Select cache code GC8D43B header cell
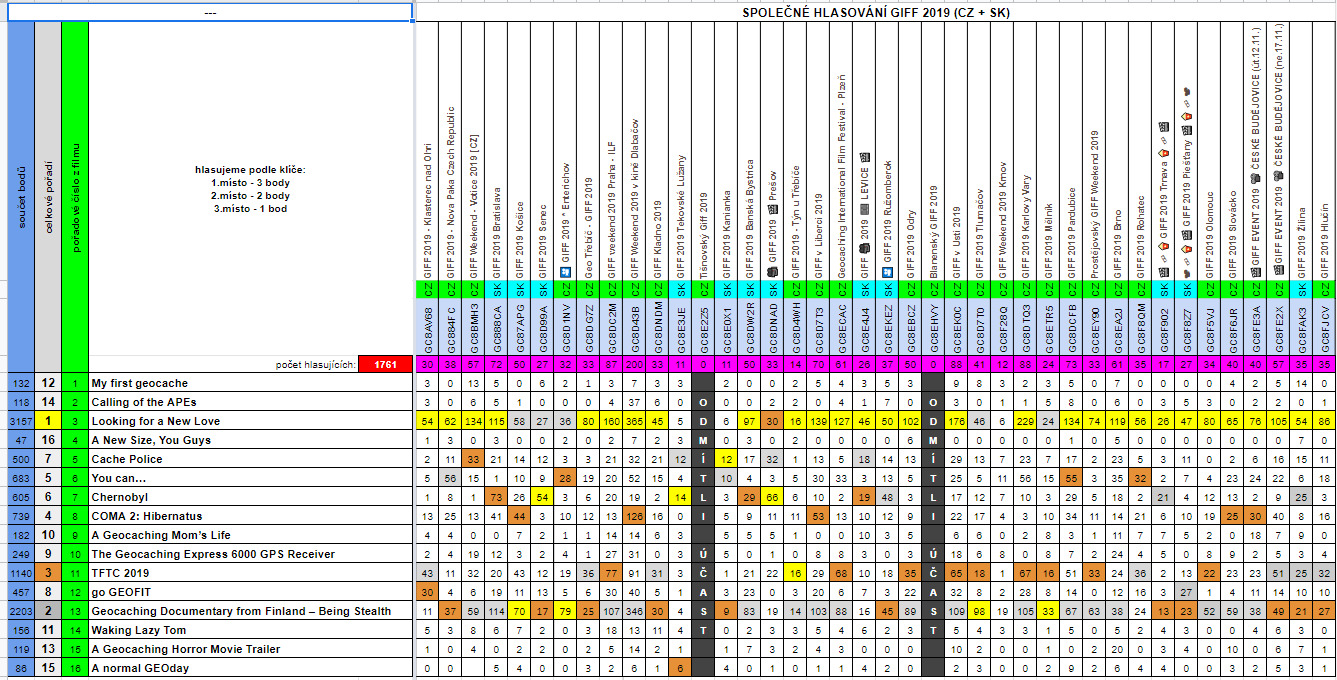 (x=634, y=327)
